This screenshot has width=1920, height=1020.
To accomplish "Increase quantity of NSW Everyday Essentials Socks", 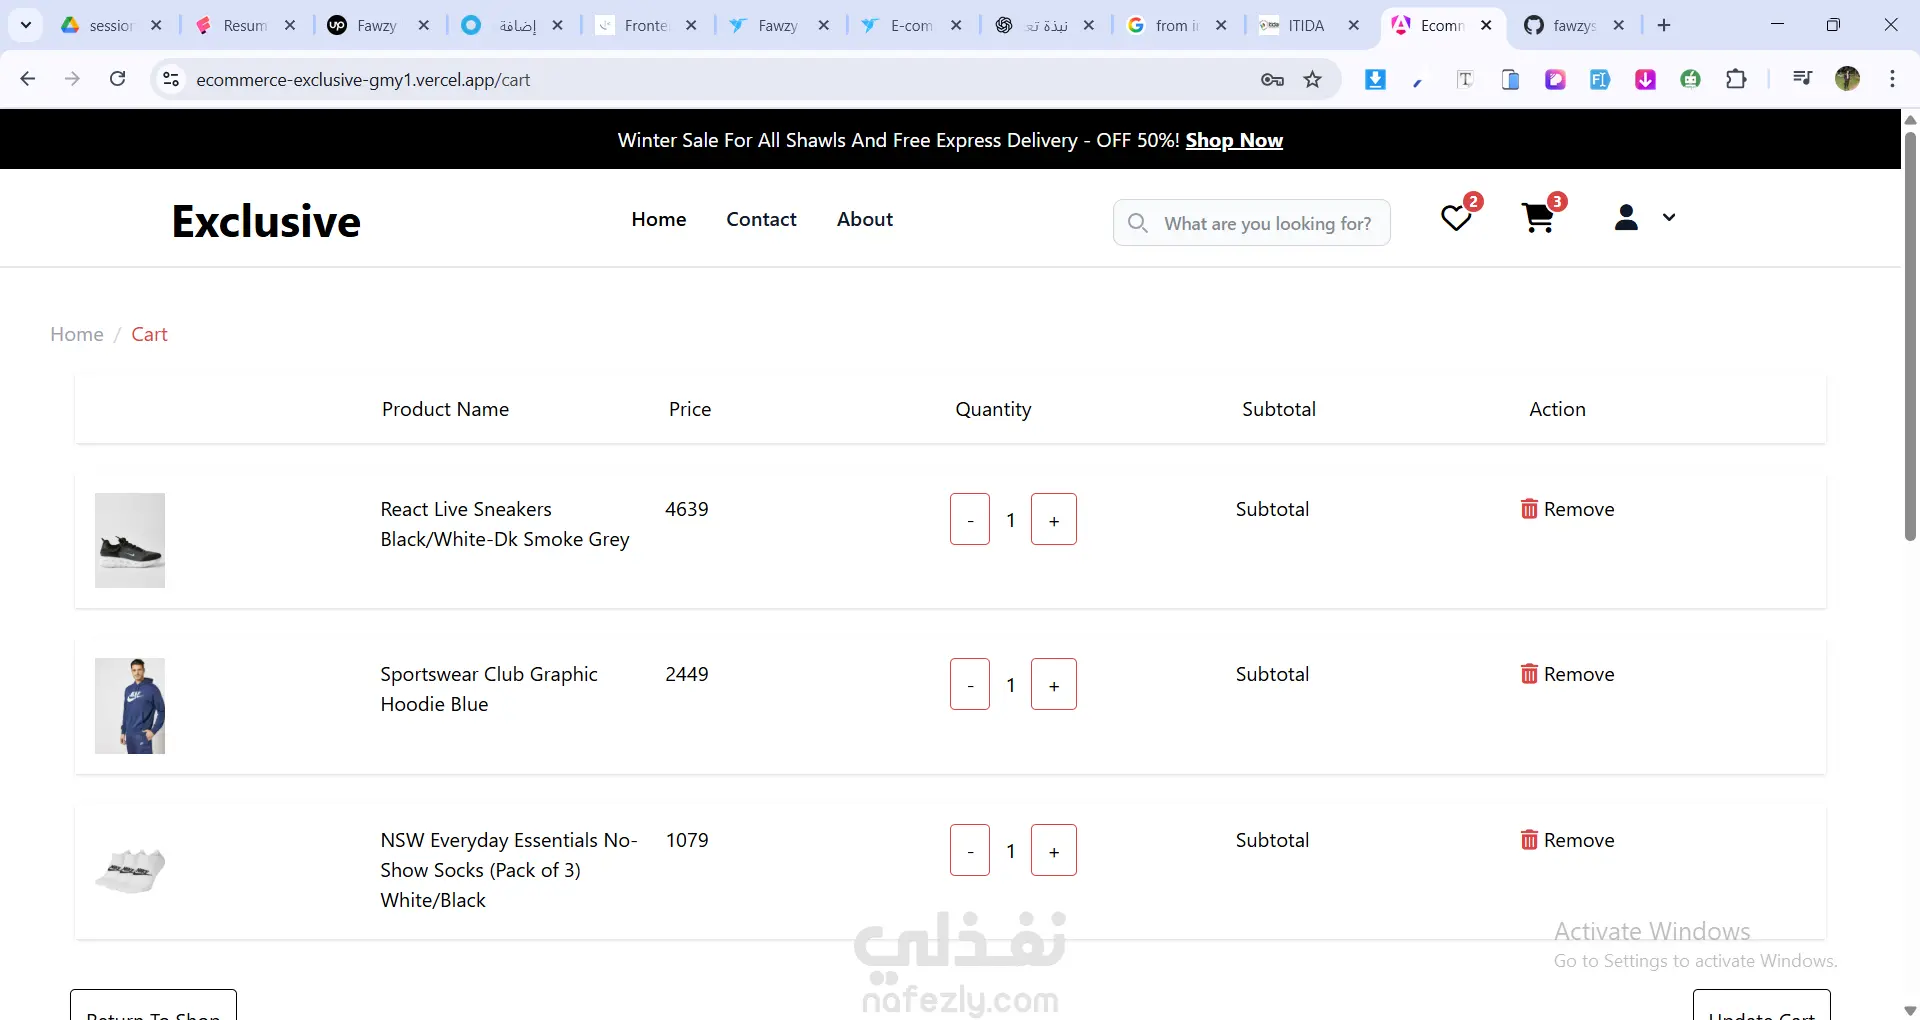I will point(1054,850).
